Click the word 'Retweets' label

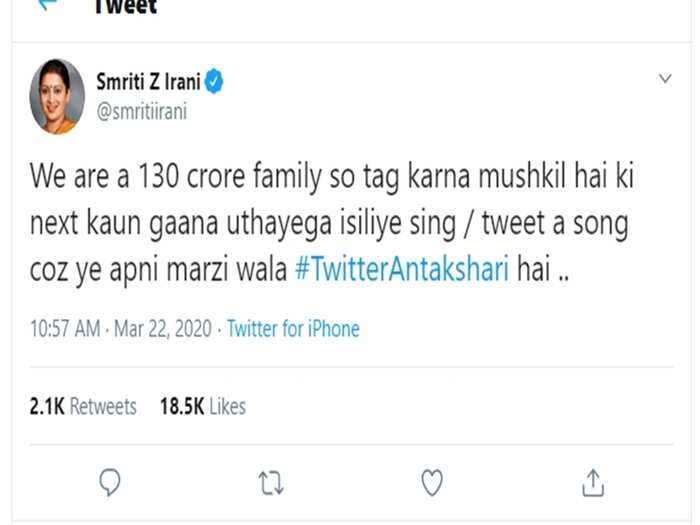pos(103,406)
